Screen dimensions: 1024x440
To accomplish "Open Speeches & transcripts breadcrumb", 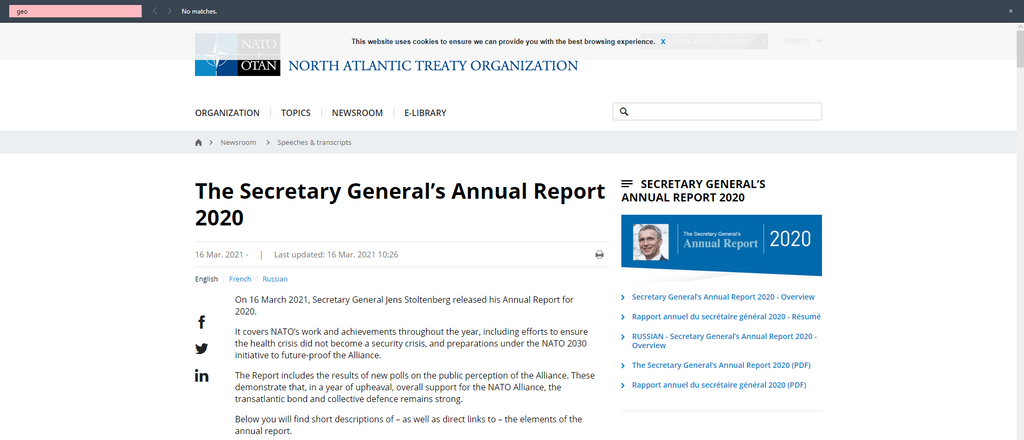I will (314, 142).
